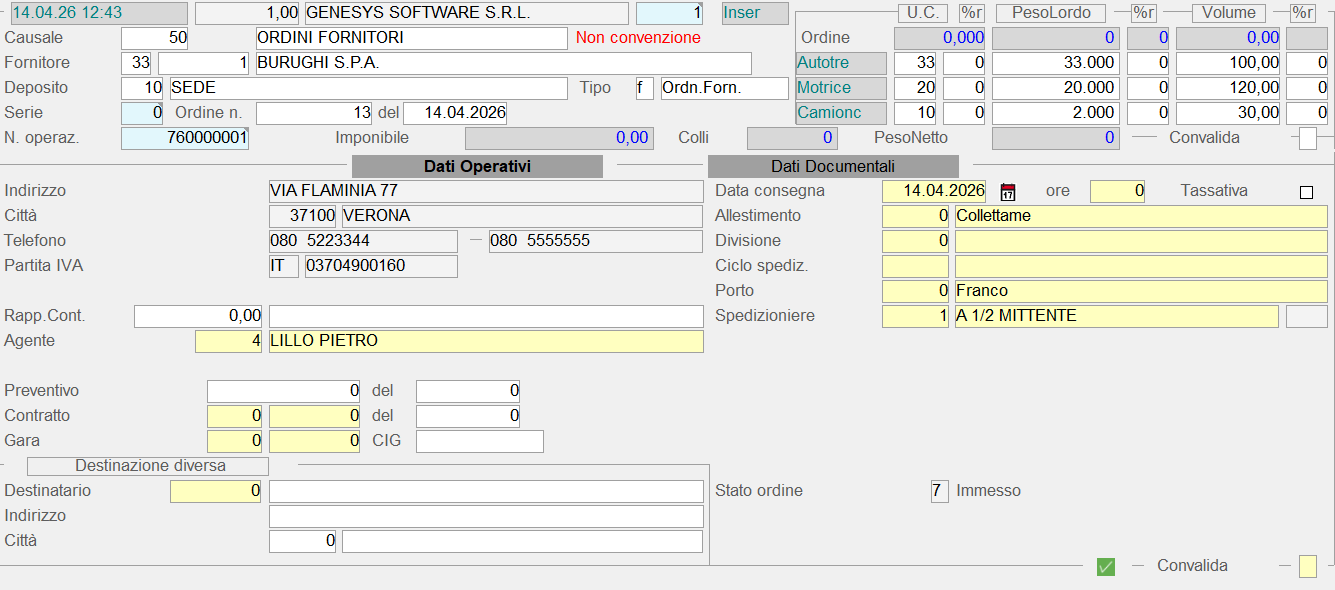Viewport: 1335px width, 590px height.
Task: Click the small box after Spedizioniere description
Action: (x=1306, y=317)
